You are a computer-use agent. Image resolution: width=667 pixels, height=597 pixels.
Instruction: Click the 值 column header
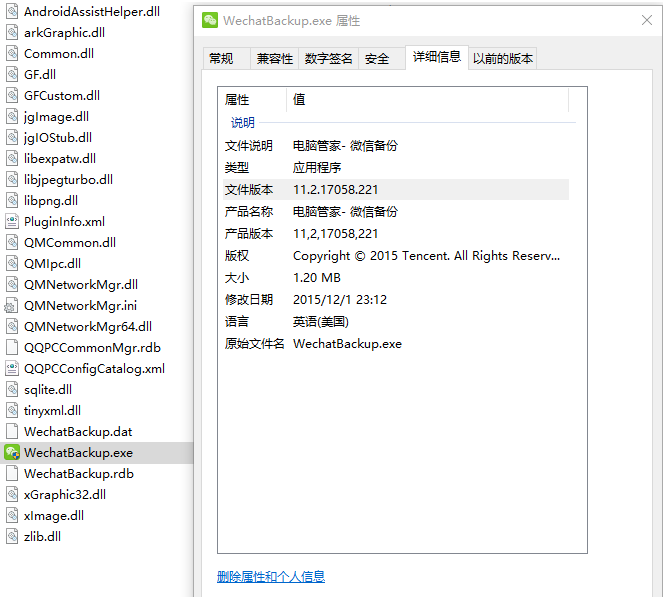click(x=428, y=100)
